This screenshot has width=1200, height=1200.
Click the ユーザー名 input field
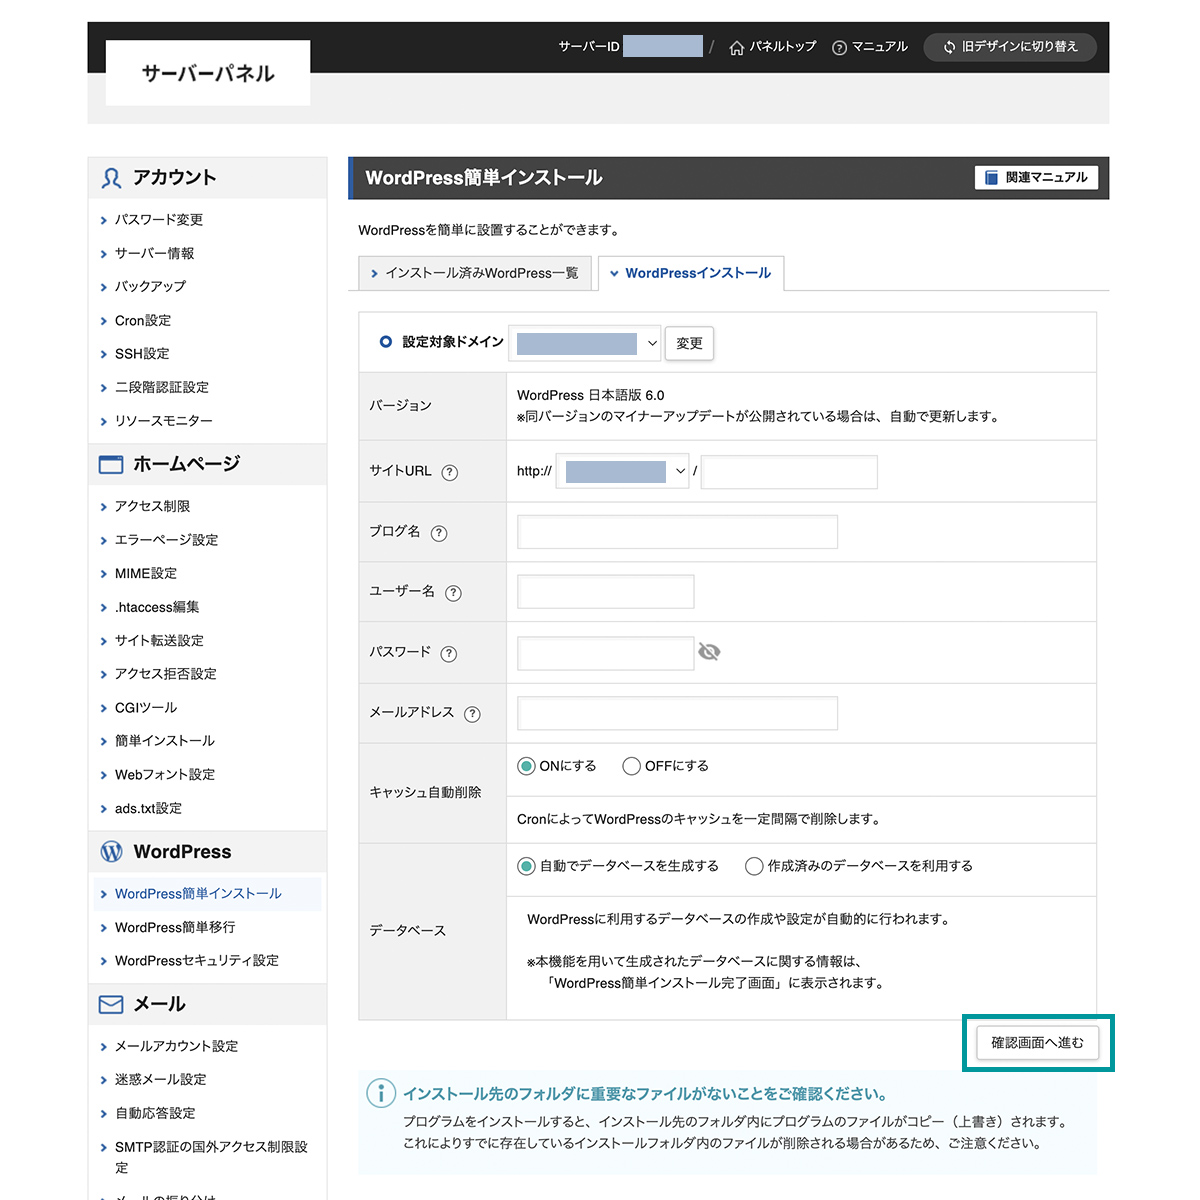coord(605,592)
